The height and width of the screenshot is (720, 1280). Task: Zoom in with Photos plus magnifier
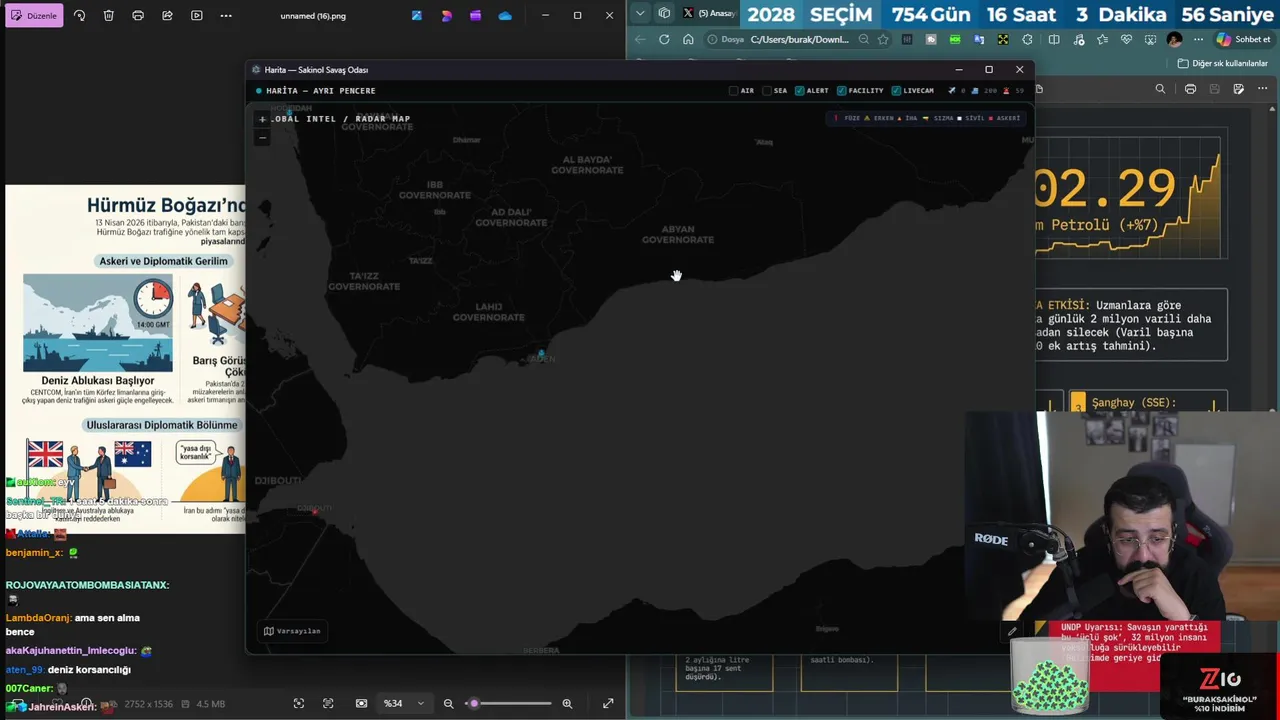[x=567, y=704]
